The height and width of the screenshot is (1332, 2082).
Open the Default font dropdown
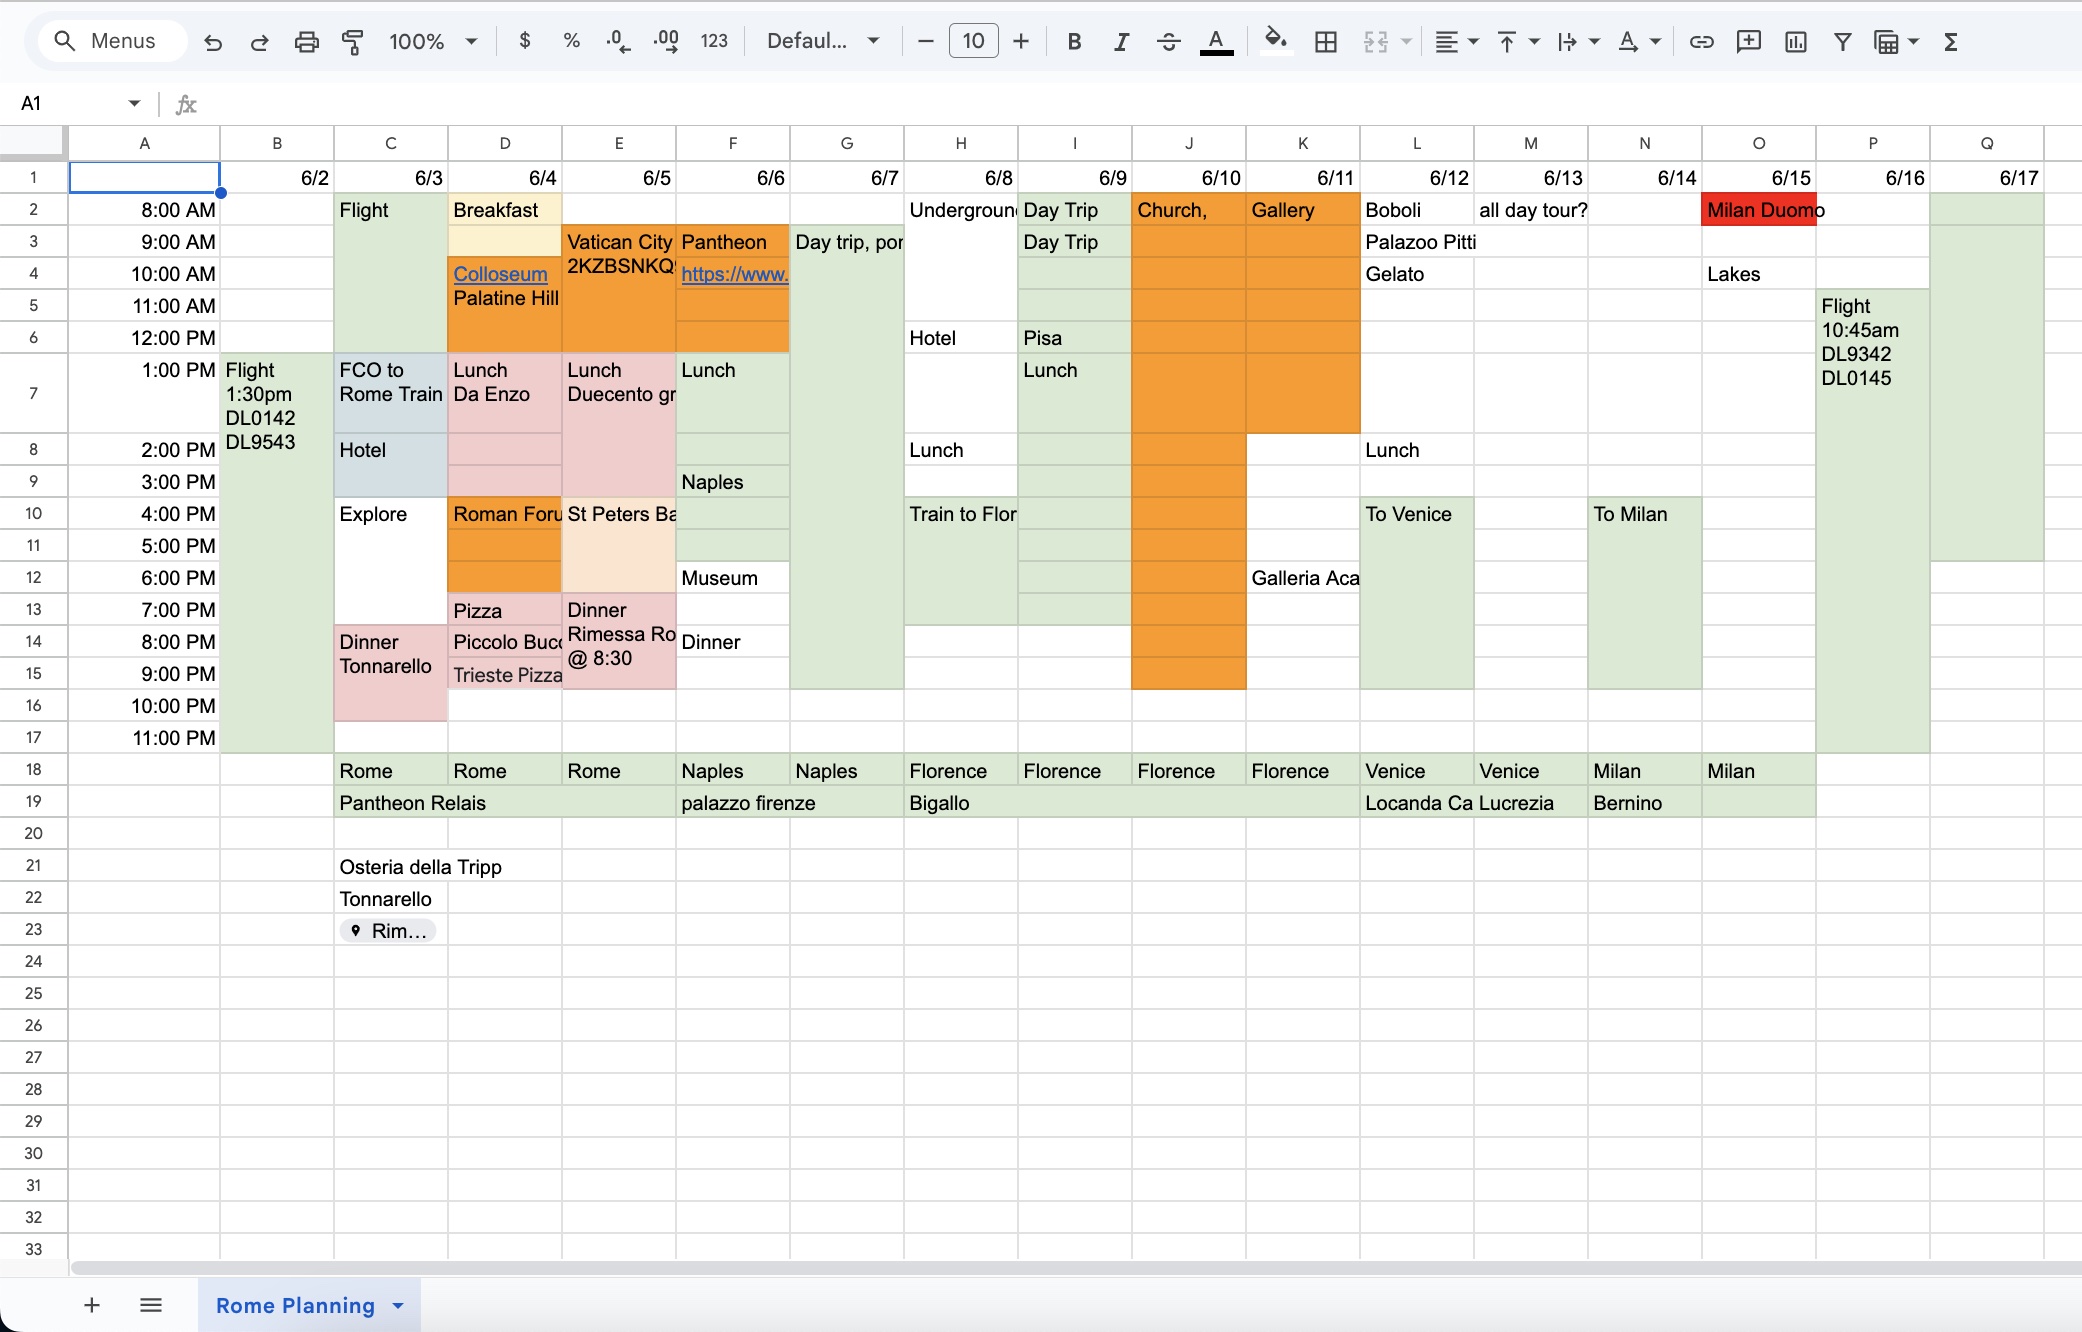coord(822,42)
